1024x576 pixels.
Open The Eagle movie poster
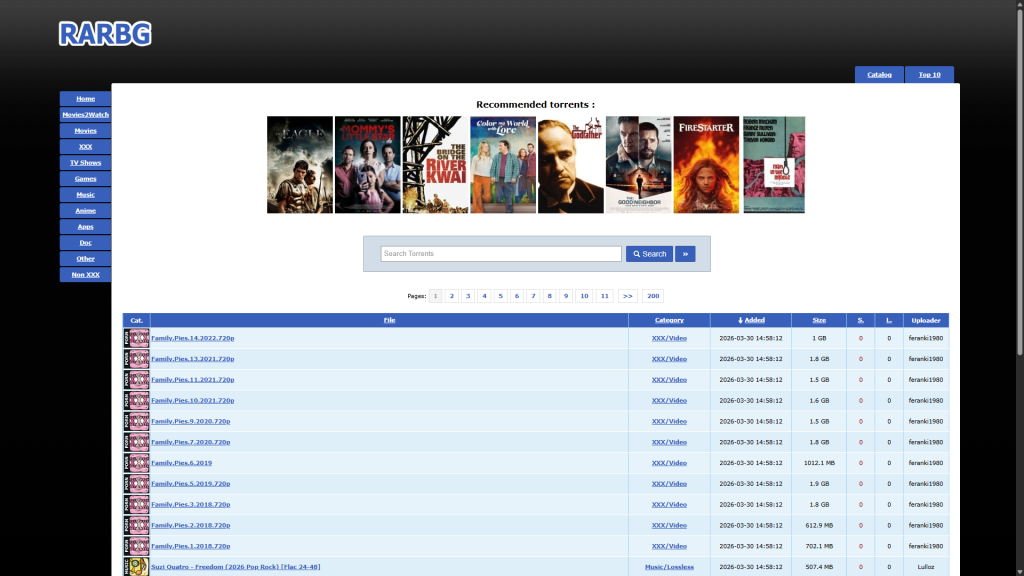299,165
